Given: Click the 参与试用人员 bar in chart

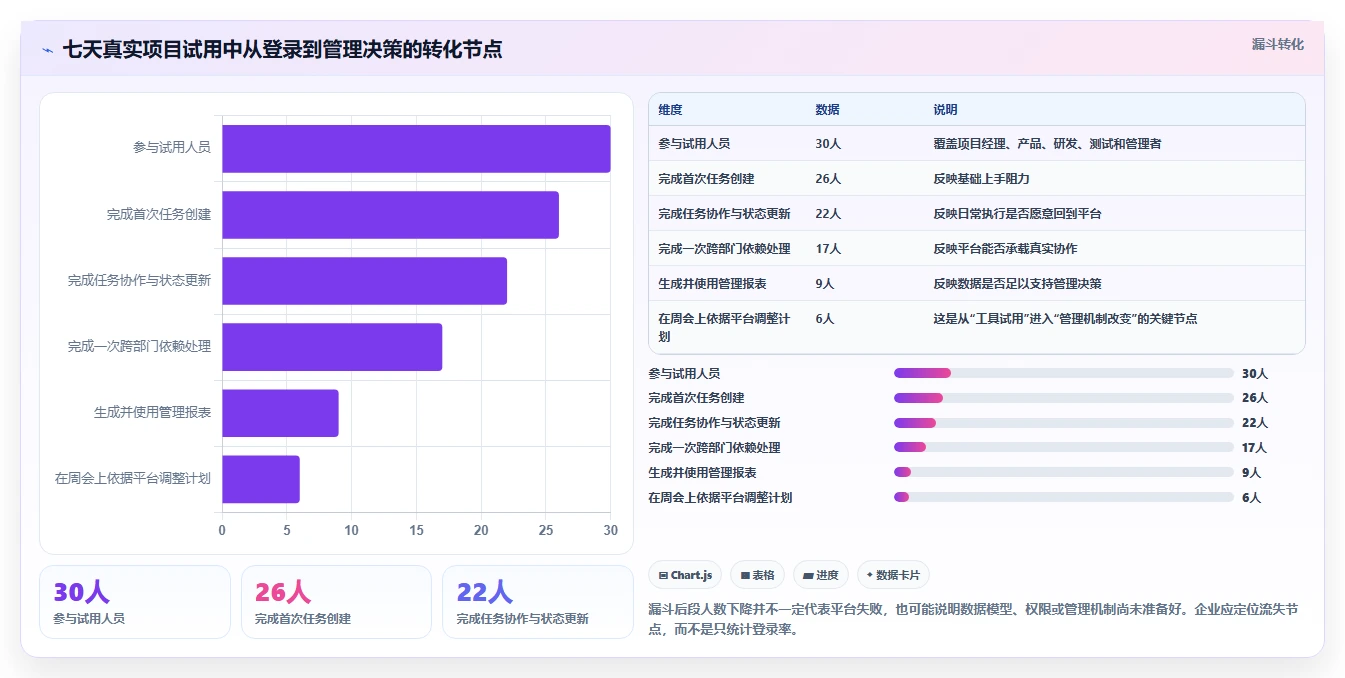Looking at the screenshot, I should click(x=416, y=149).
